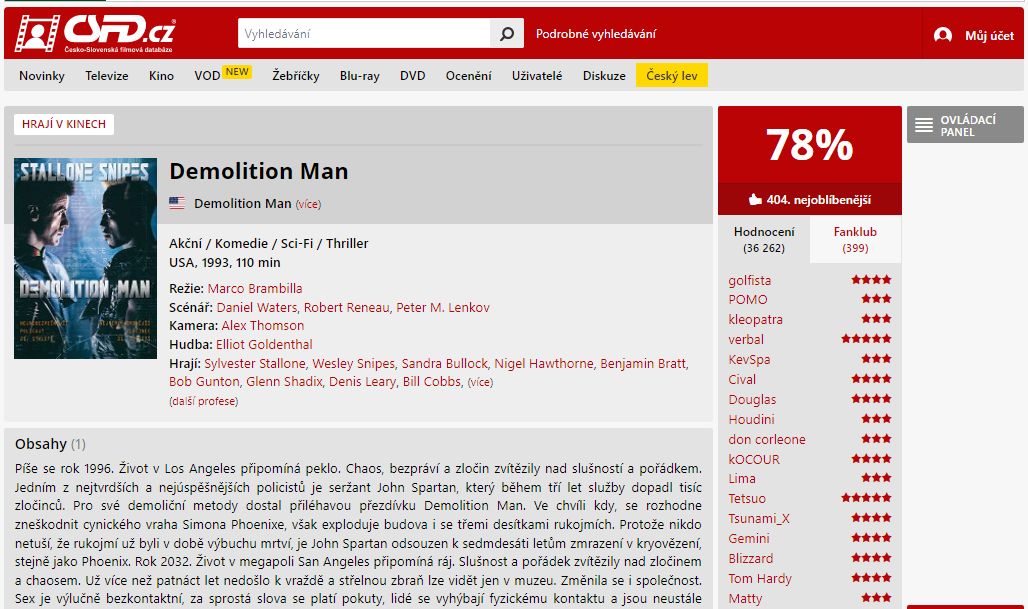Viewport: 1028px width, 609px height.
Task: Open Bill Cobbs' actor page
Action: click(x=432, y=382)
